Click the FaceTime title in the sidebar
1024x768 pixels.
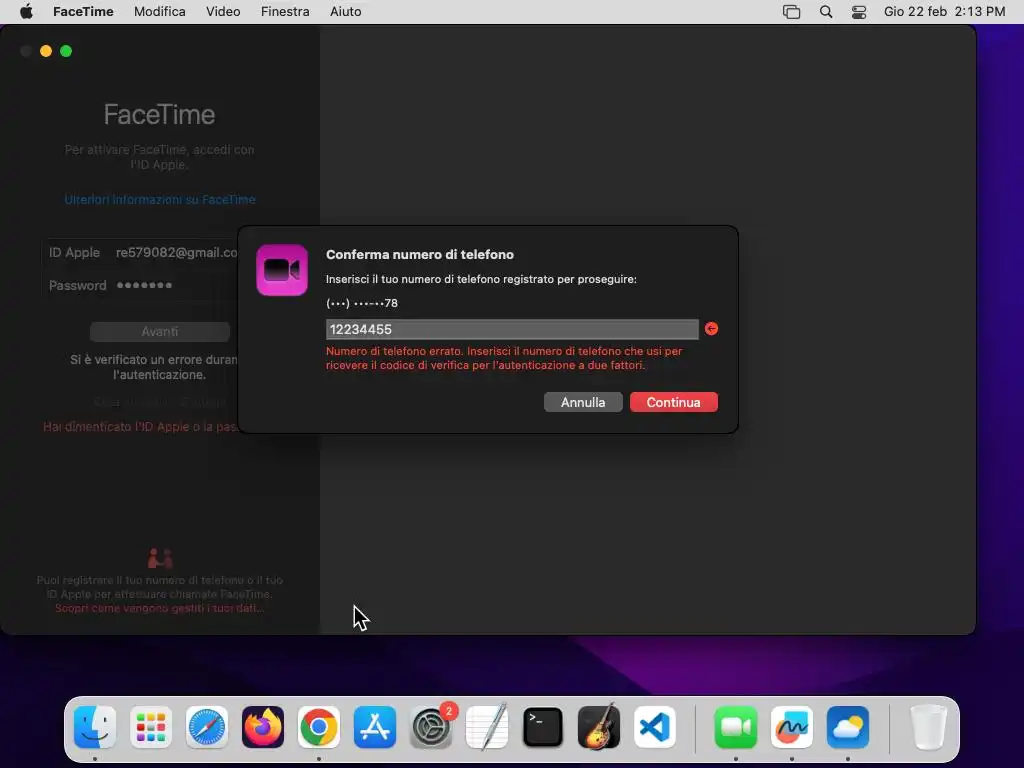[159, 115]
